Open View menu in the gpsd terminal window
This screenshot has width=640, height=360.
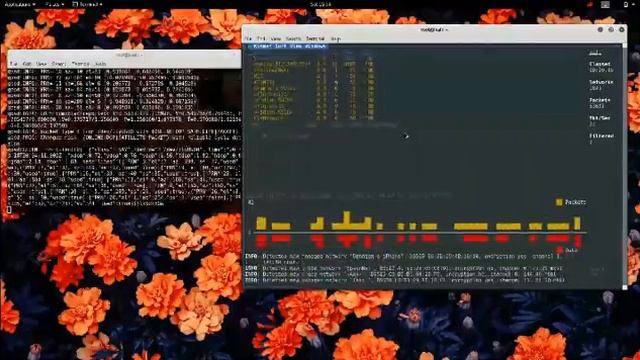tap(41, 64)
